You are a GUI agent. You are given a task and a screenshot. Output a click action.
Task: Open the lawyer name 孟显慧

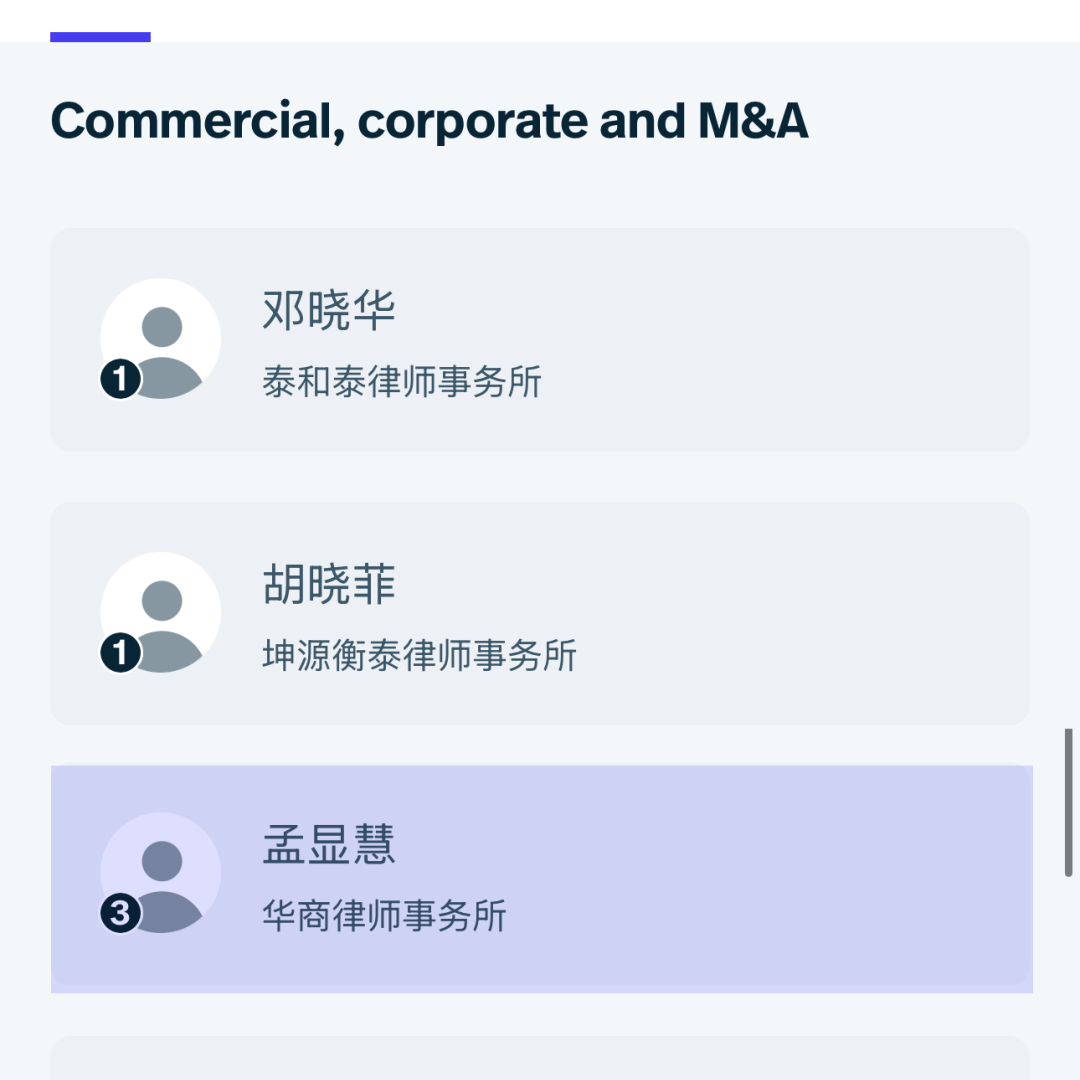pos(329,845)
